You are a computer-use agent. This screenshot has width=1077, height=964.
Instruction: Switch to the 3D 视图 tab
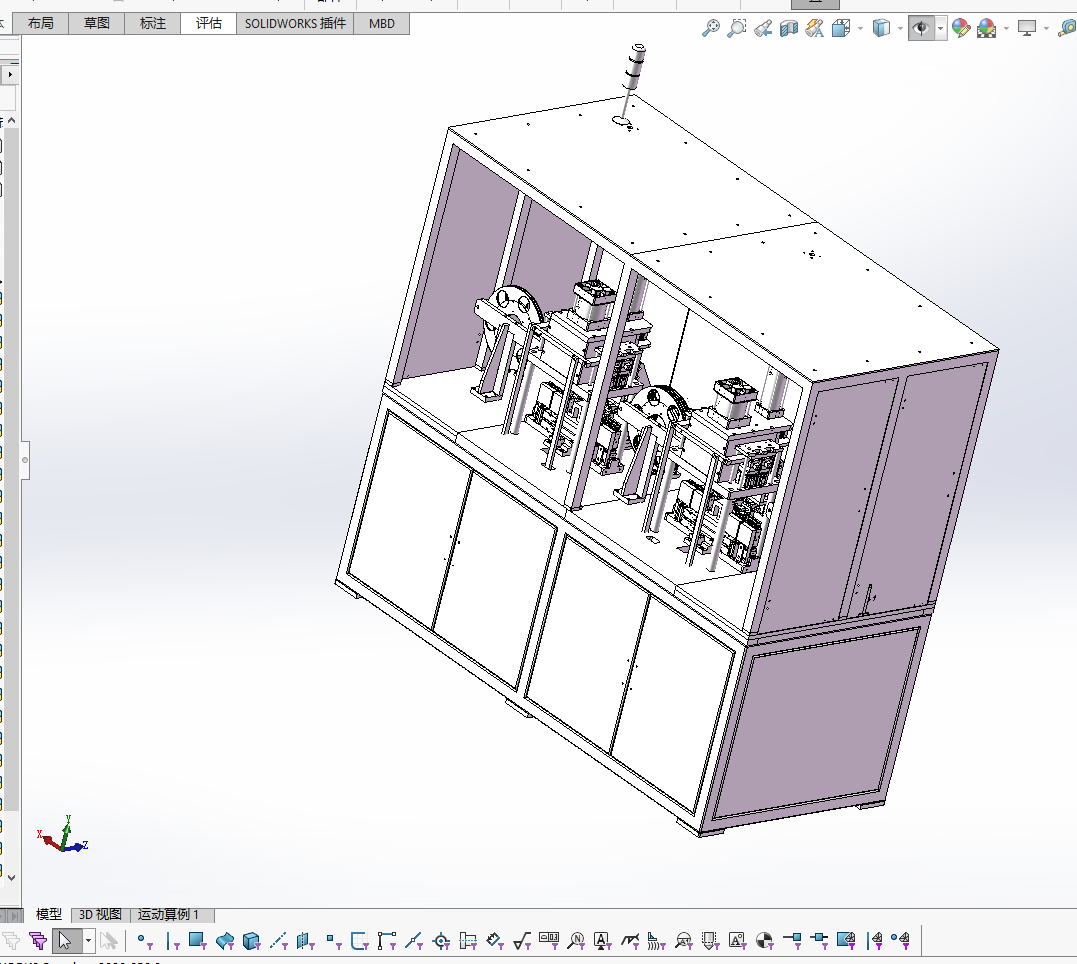tap(100, 914)
